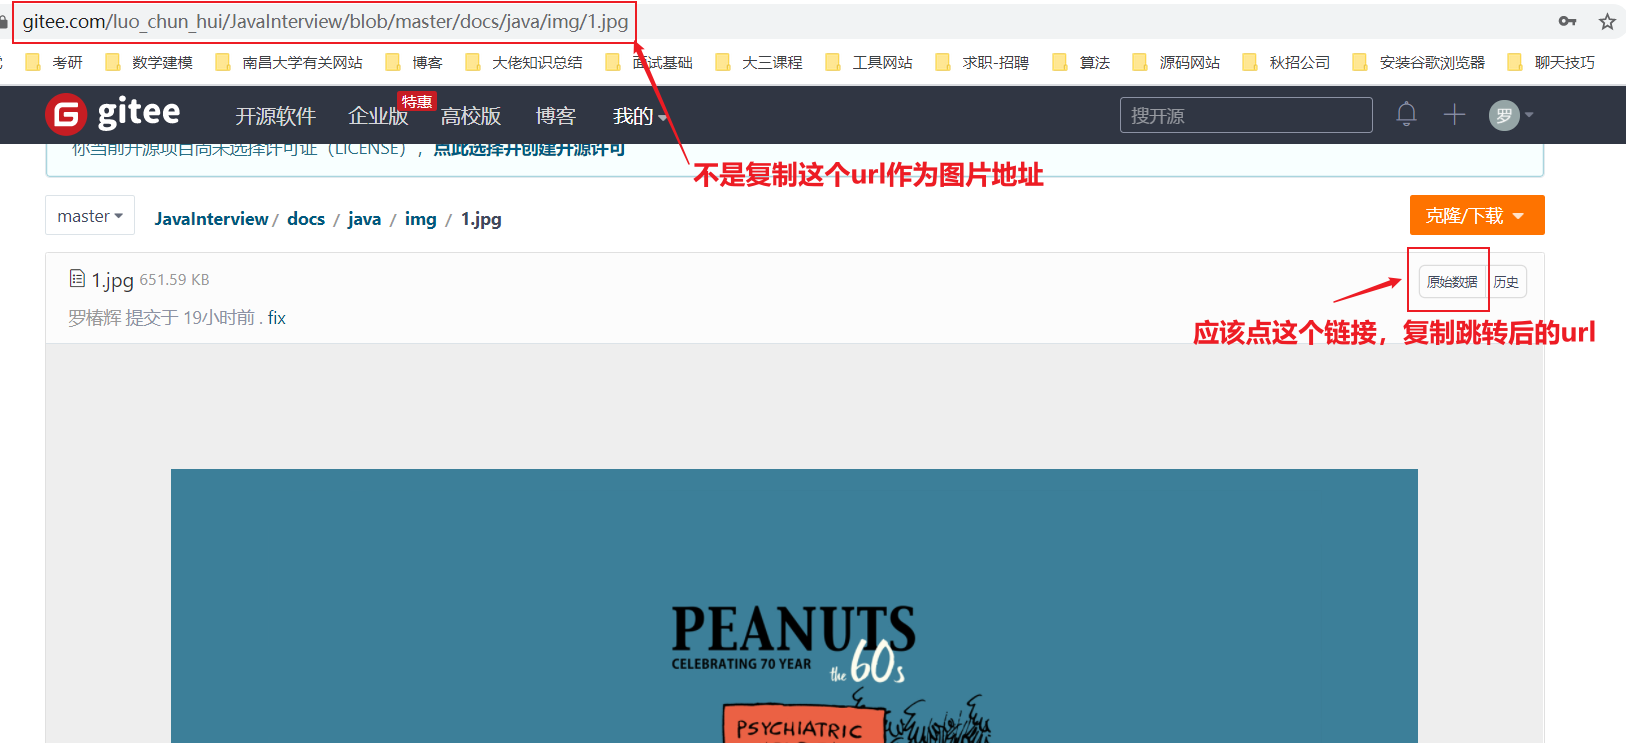Screen dimensions: 1626x743
Task: Open the 安装谷歌浏览器 bookmark folder
Action: click(x=1418, y=62)
